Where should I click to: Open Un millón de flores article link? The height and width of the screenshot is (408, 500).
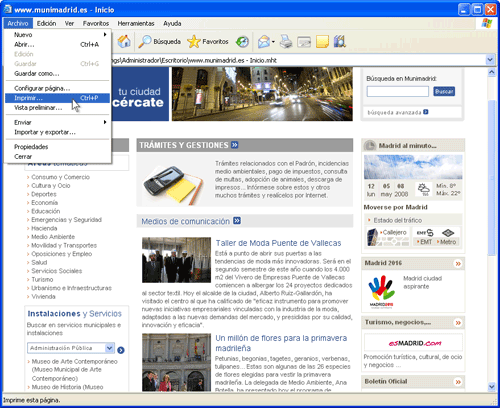point(281,343)
